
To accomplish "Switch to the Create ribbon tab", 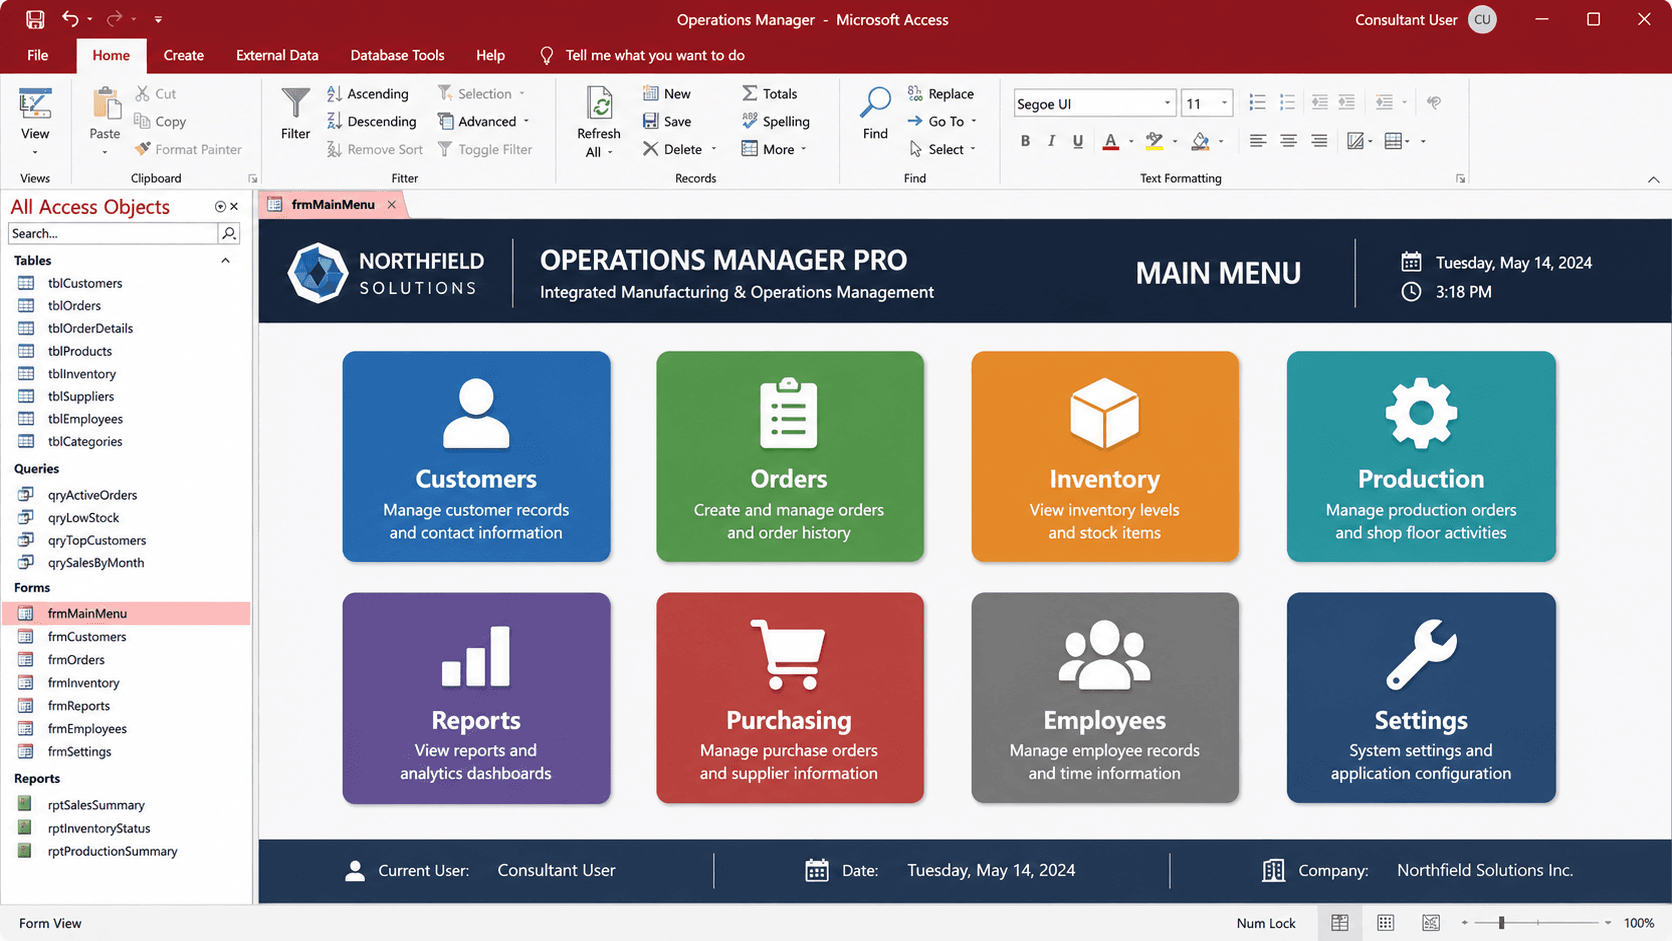I will click(x=184, y=55).
